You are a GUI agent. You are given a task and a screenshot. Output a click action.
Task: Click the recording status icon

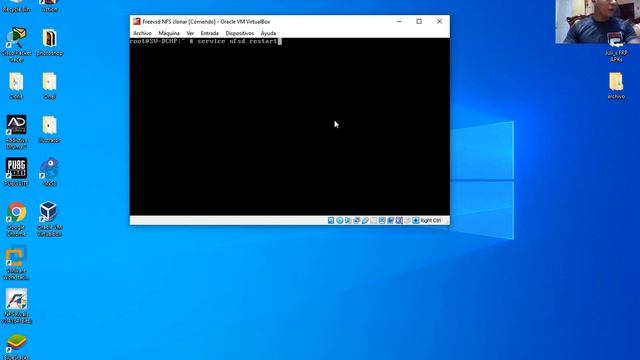391,220
